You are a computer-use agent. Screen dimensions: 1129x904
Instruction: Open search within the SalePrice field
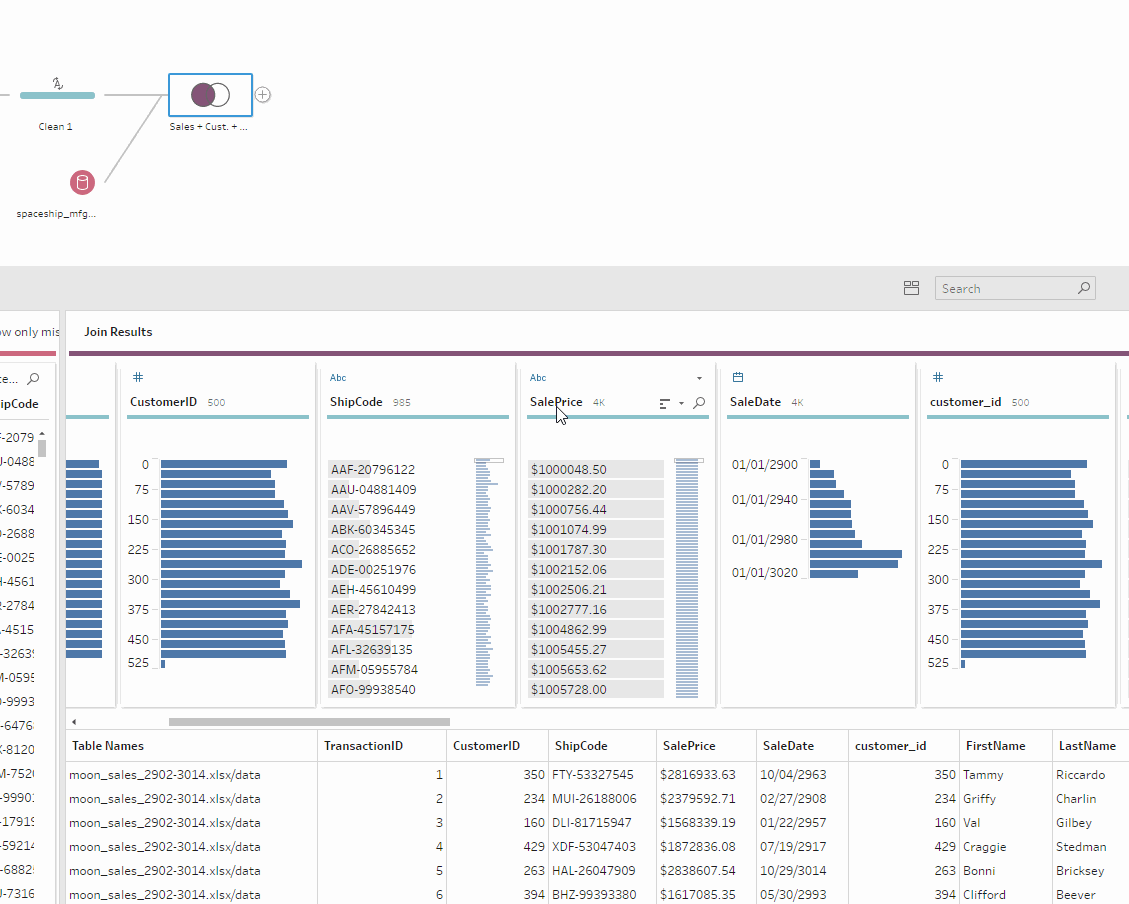pos(698,399)
